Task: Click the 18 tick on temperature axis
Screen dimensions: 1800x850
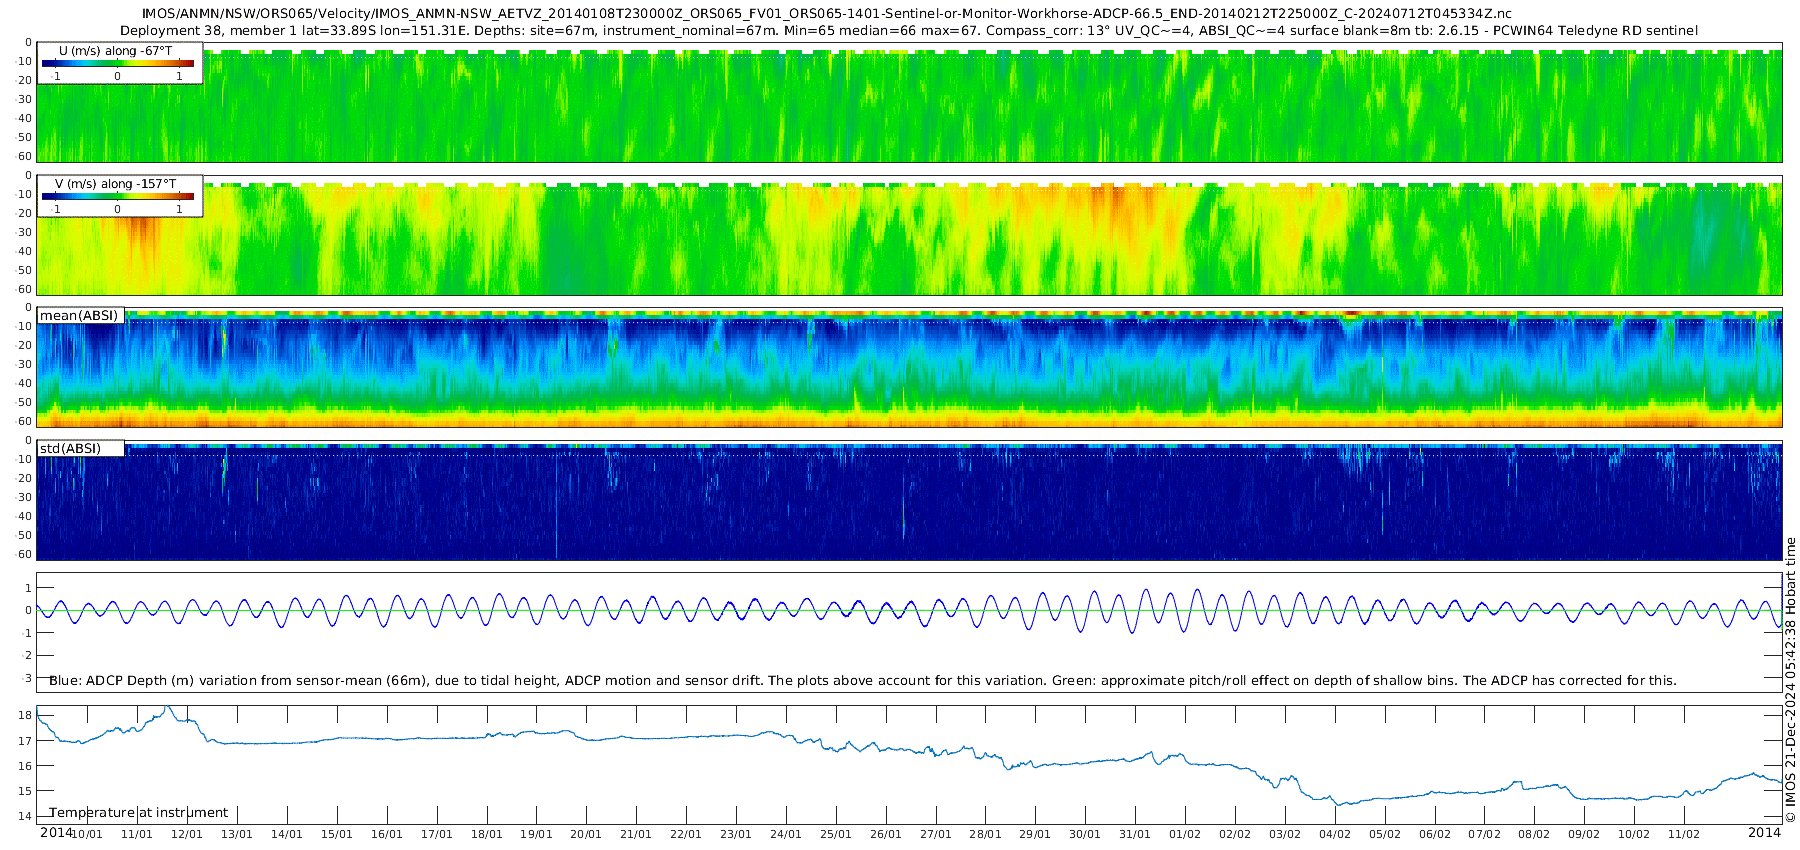Action: (25, 715)
